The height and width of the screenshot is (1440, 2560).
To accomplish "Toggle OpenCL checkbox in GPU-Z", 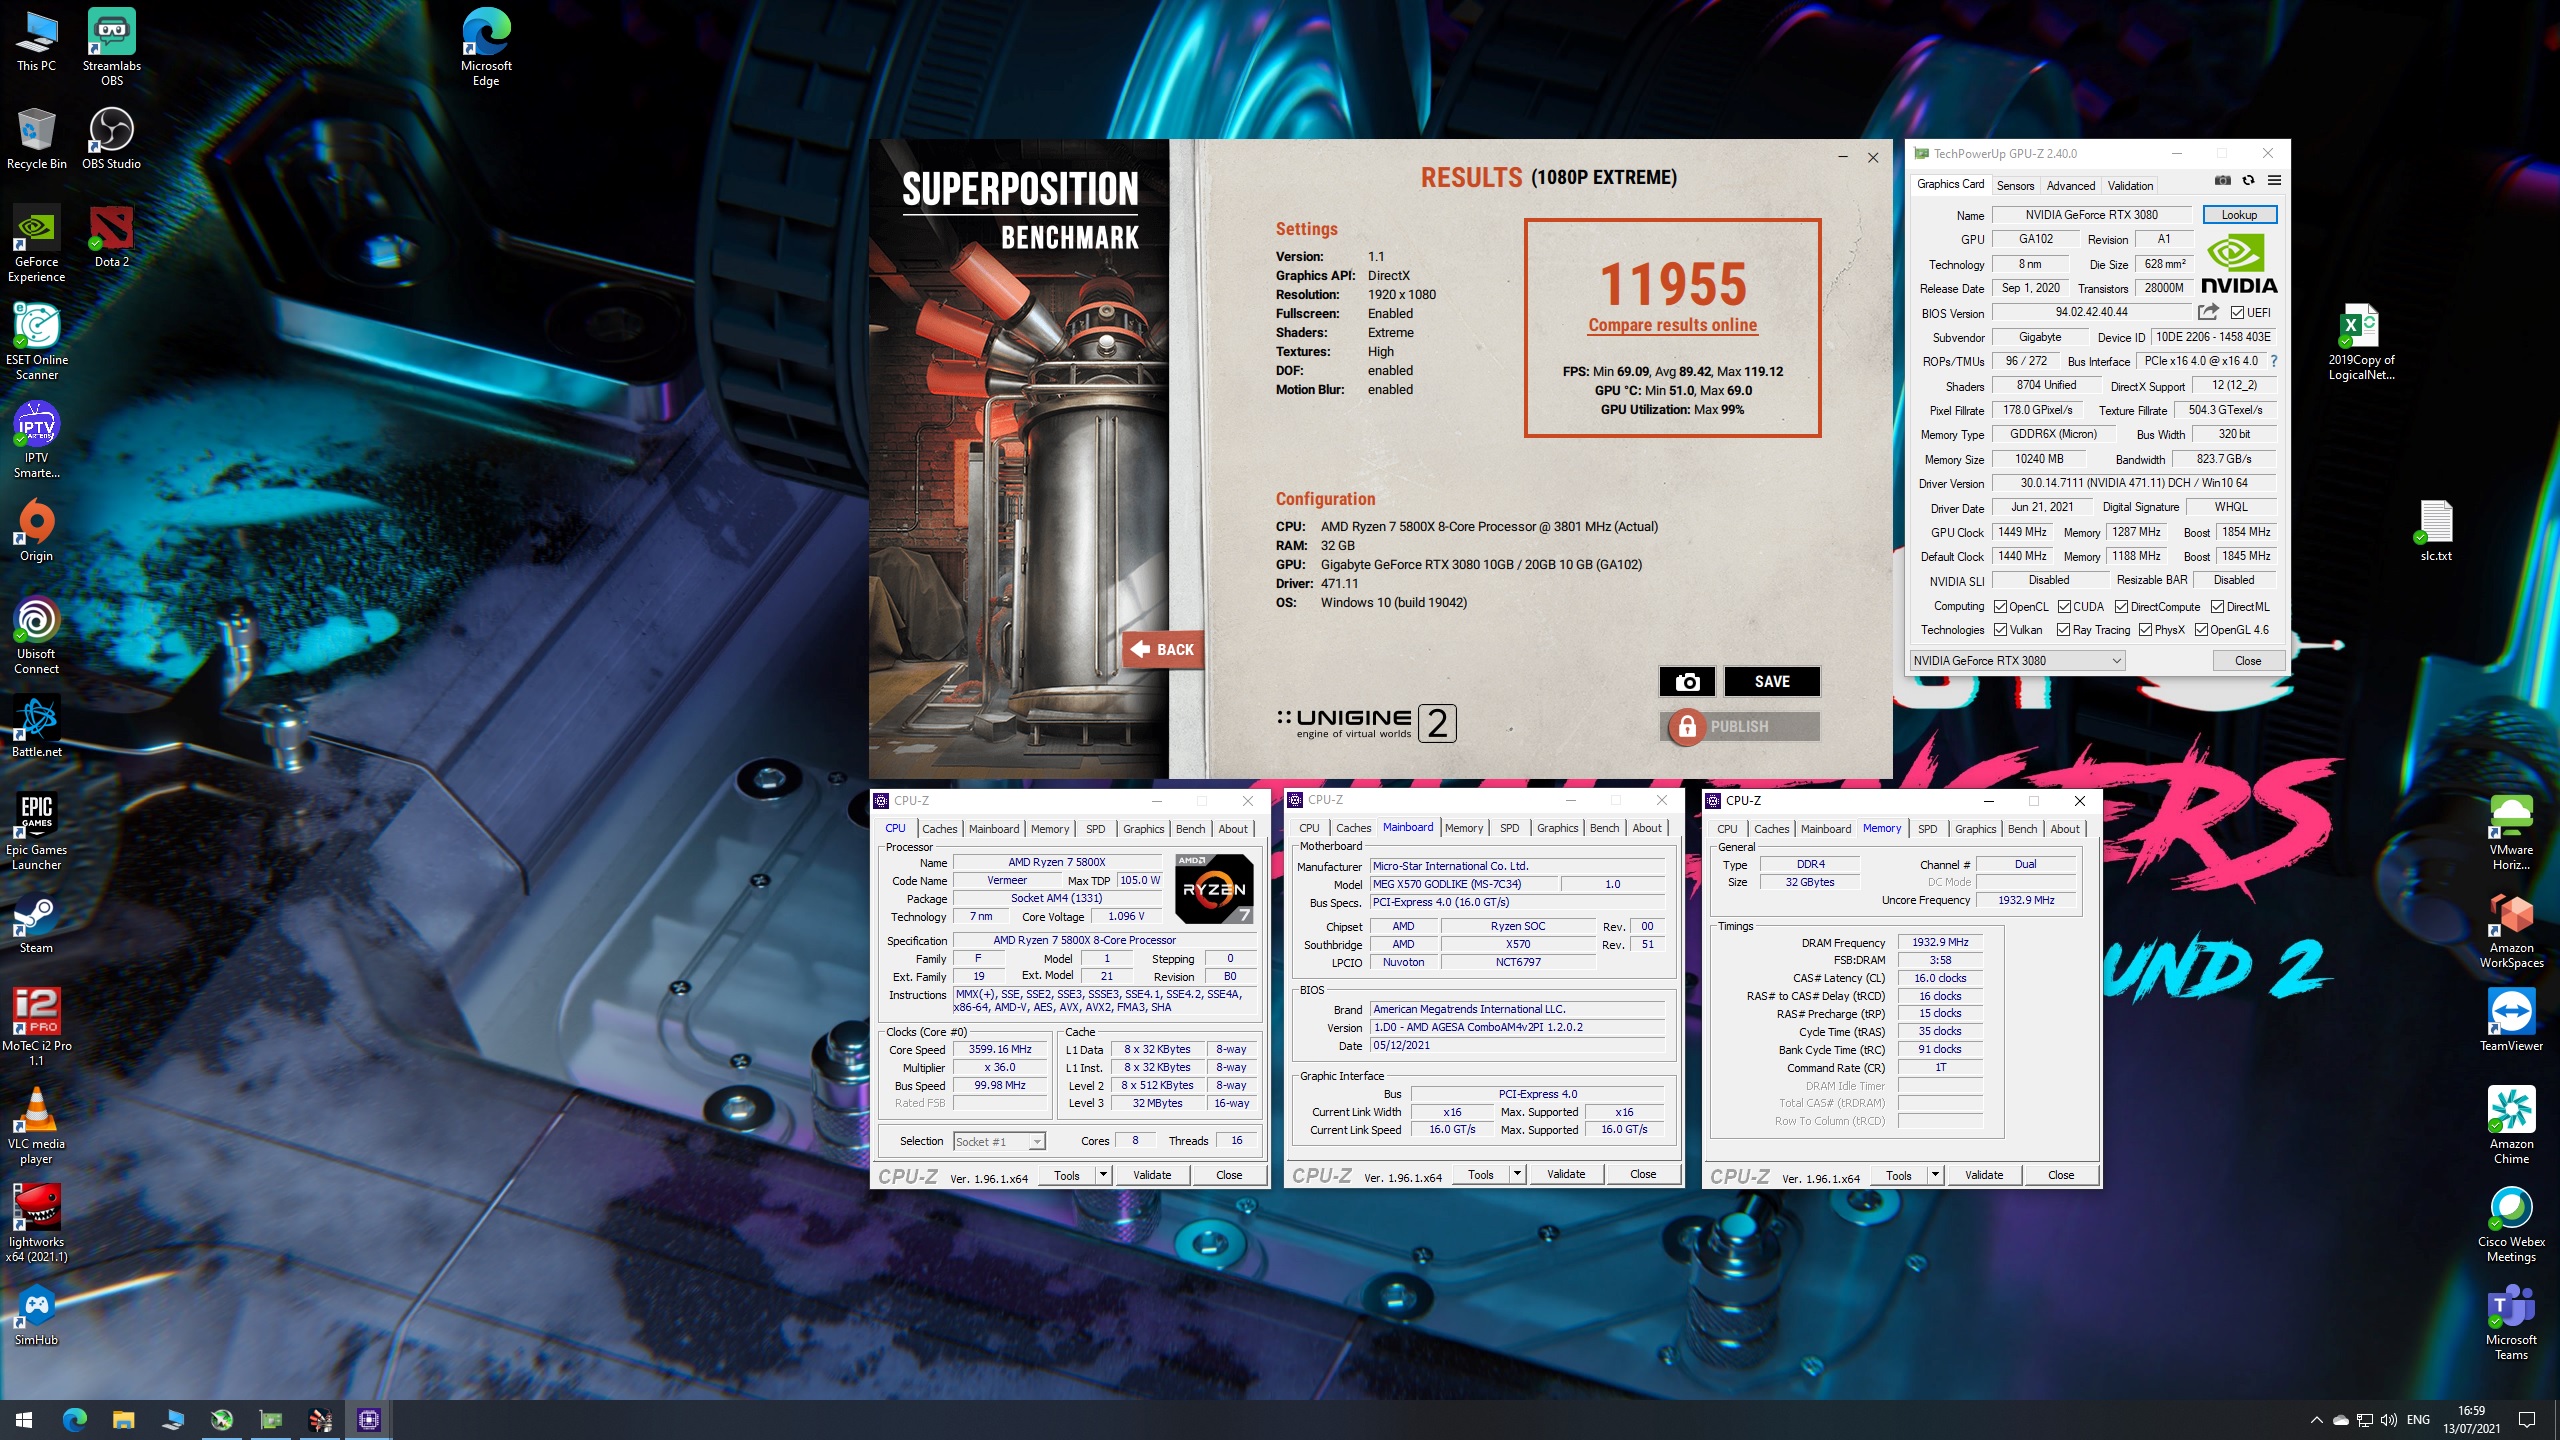I will [x=2000, y=607].
